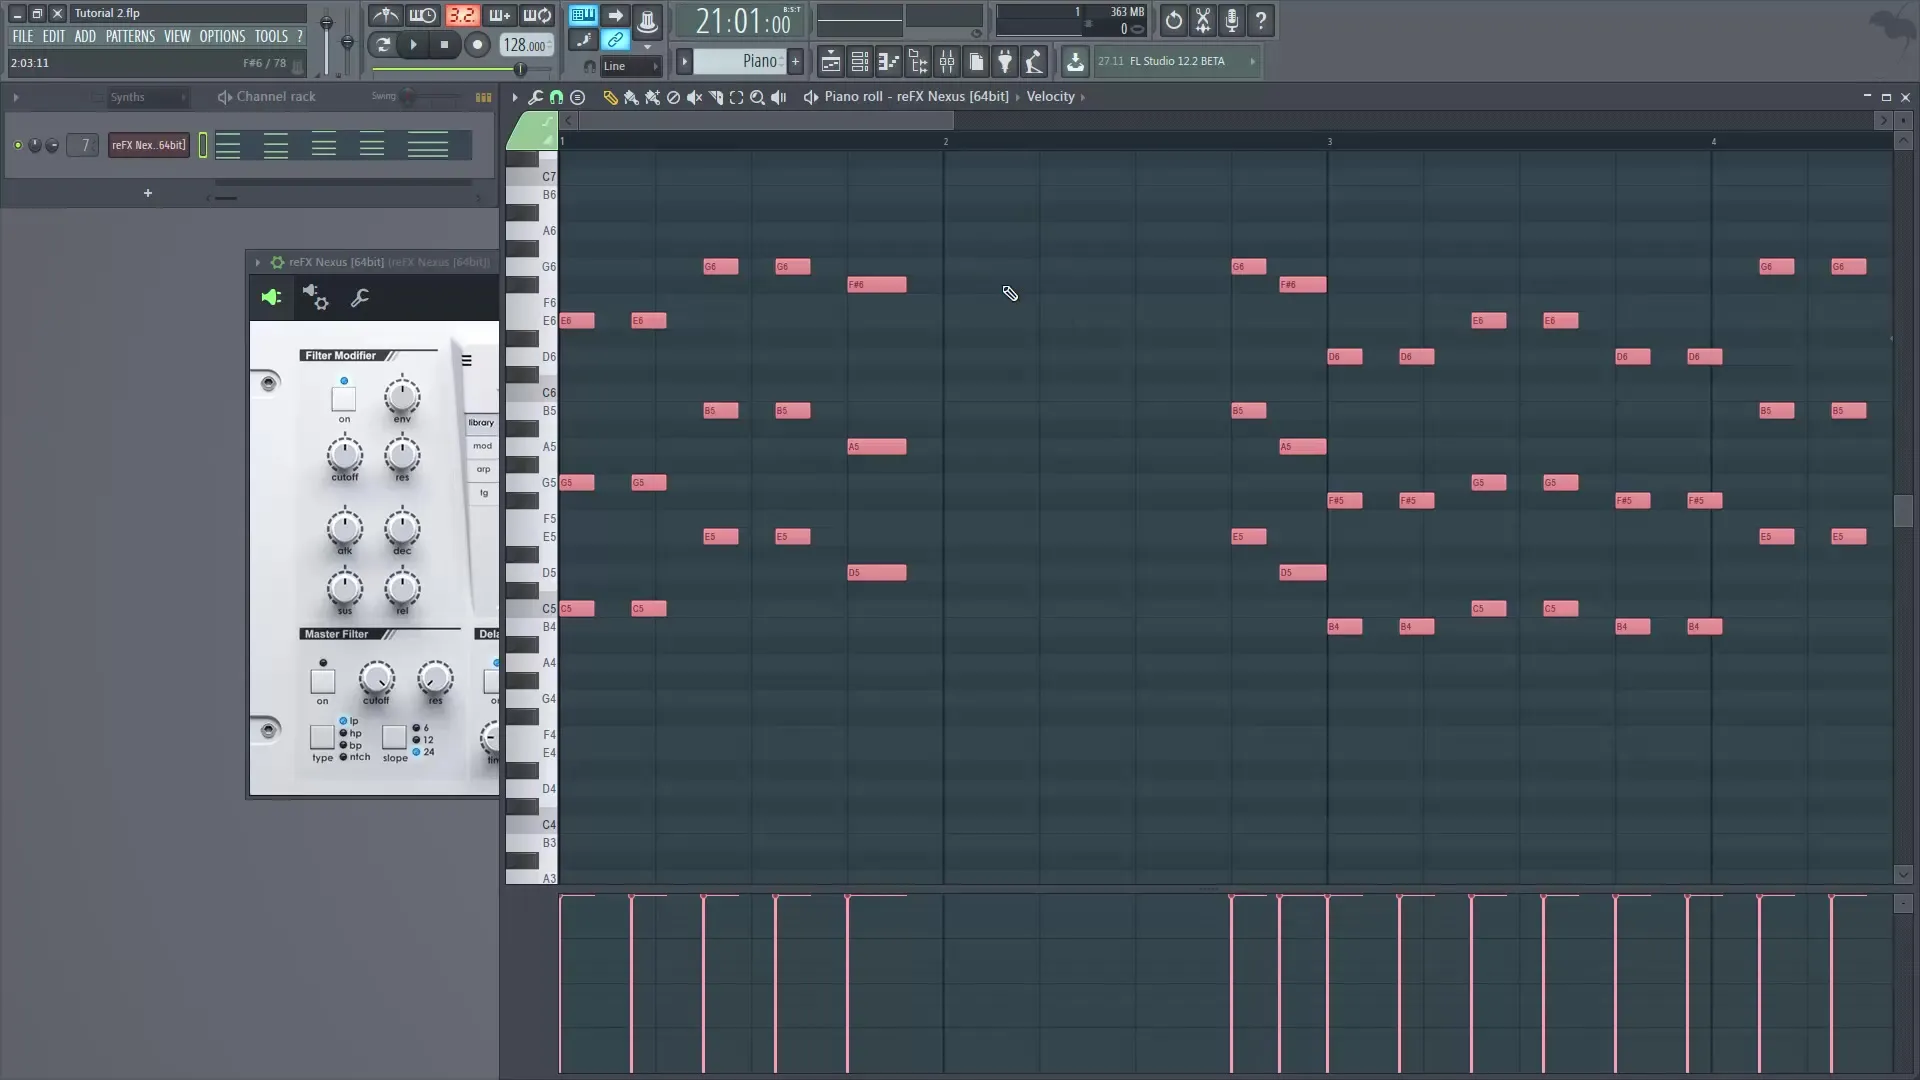Open the piano roll Zoom tool
The image size is (1920, 1080).
click(x=757, y=97)
